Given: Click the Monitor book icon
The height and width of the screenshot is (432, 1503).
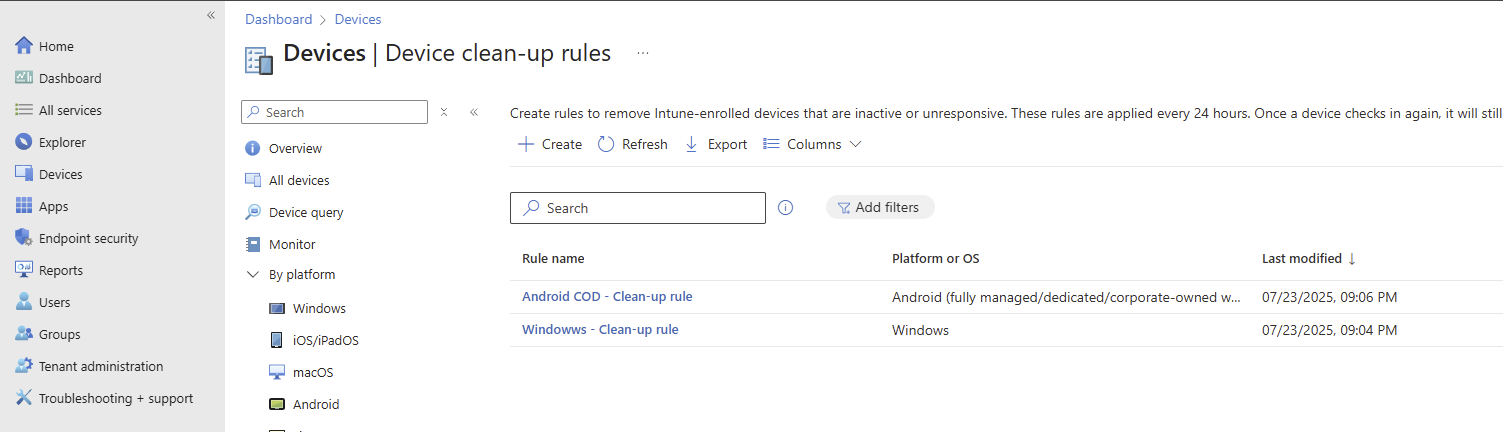Looking at the screenshot, I should 252,244.
